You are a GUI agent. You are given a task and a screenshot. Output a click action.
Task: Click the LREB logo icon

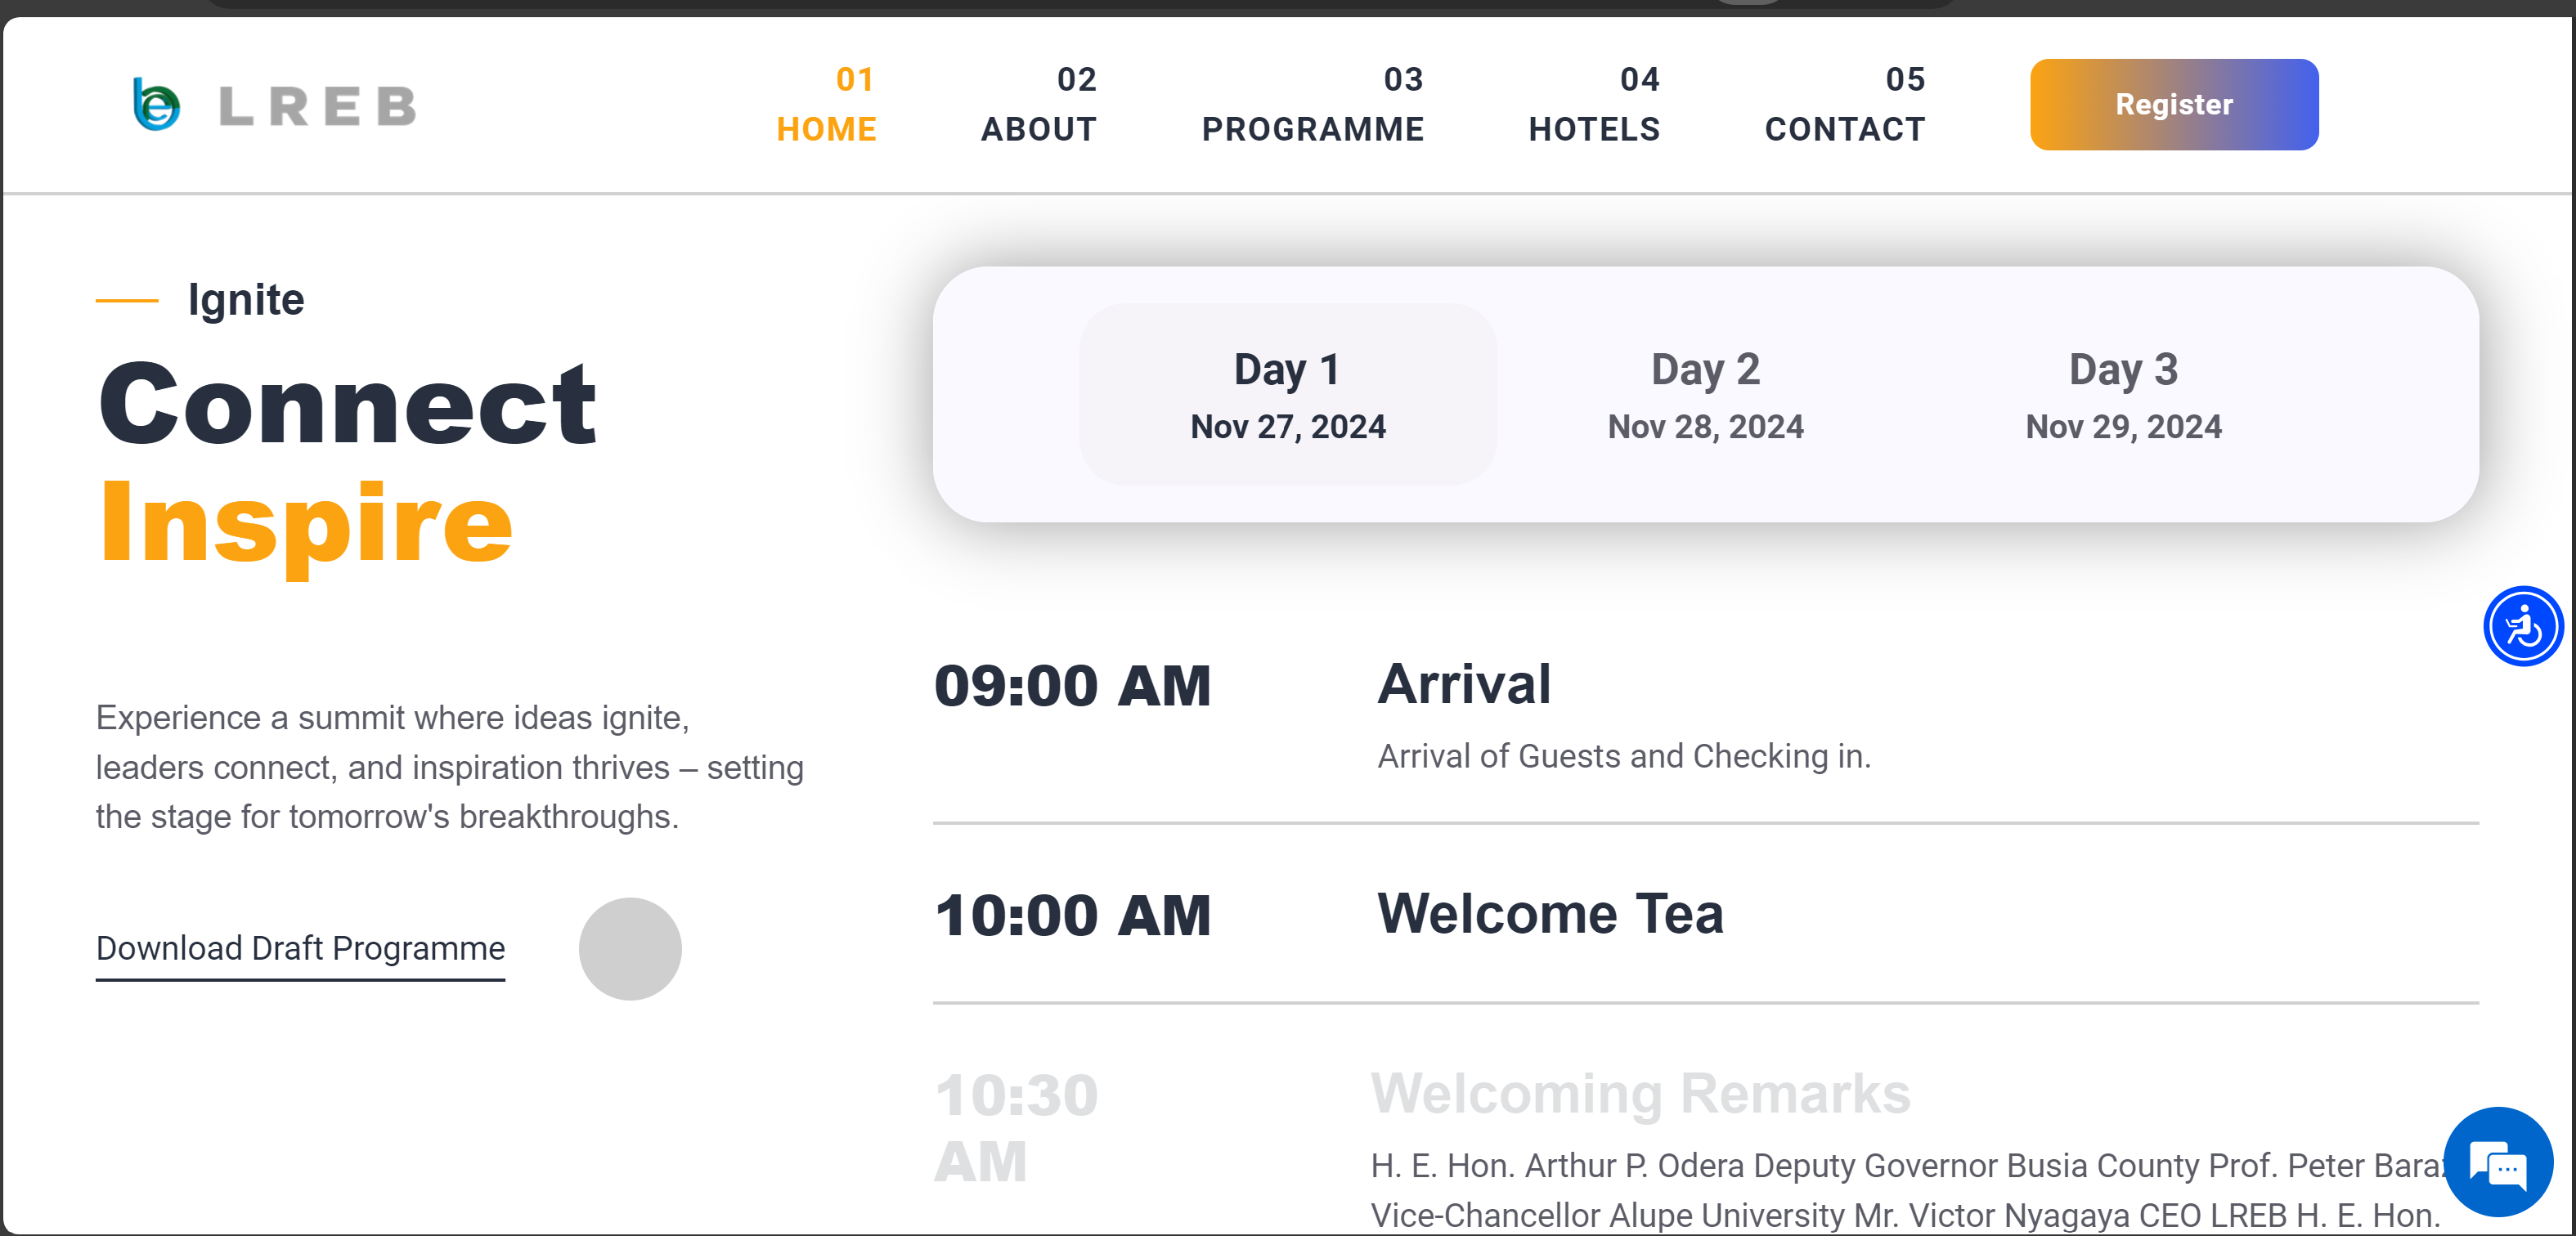click(x=157, y=105)
